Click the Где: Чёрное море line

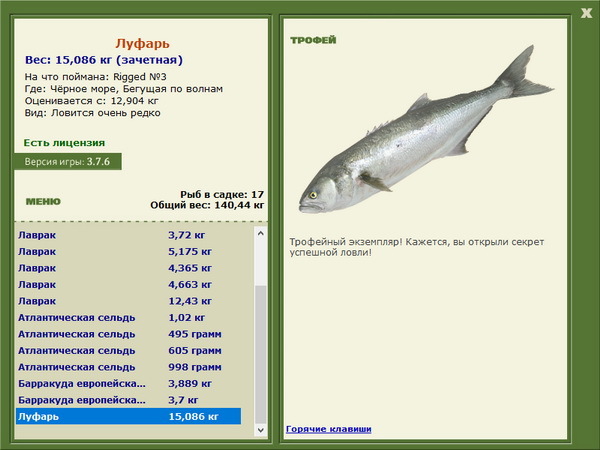click(124, 89)
